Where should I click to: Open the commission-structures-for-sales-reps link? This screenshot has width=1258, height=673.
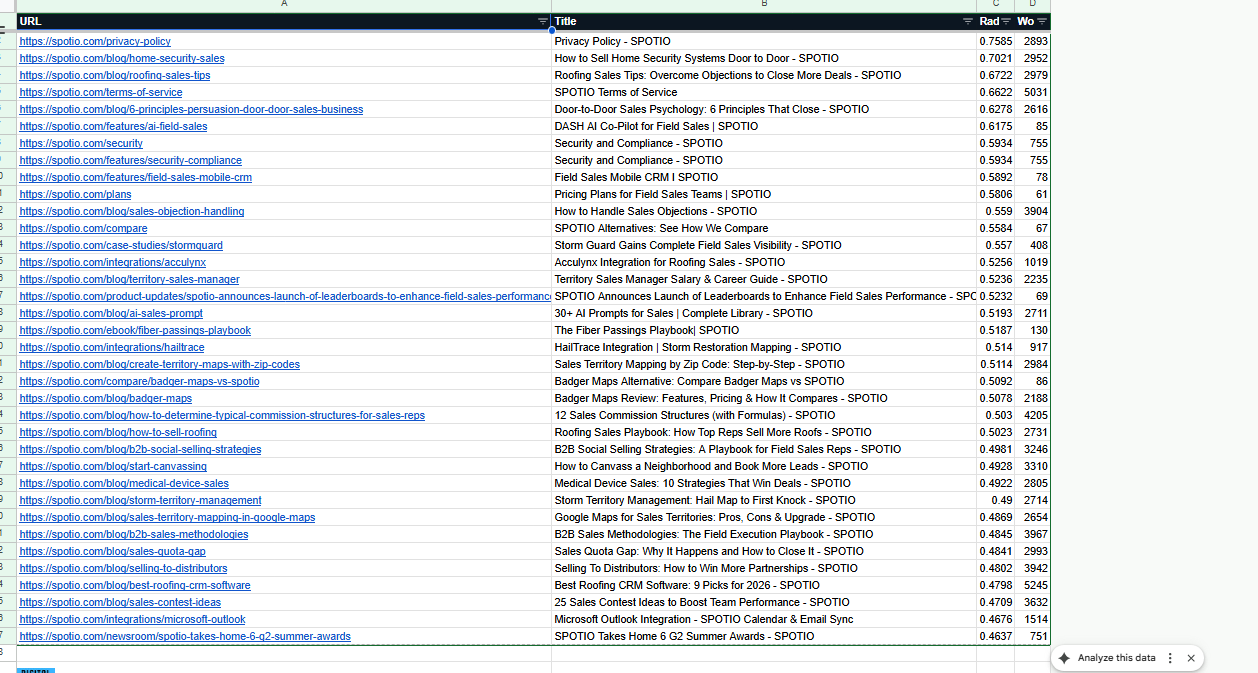coord(222,415)
